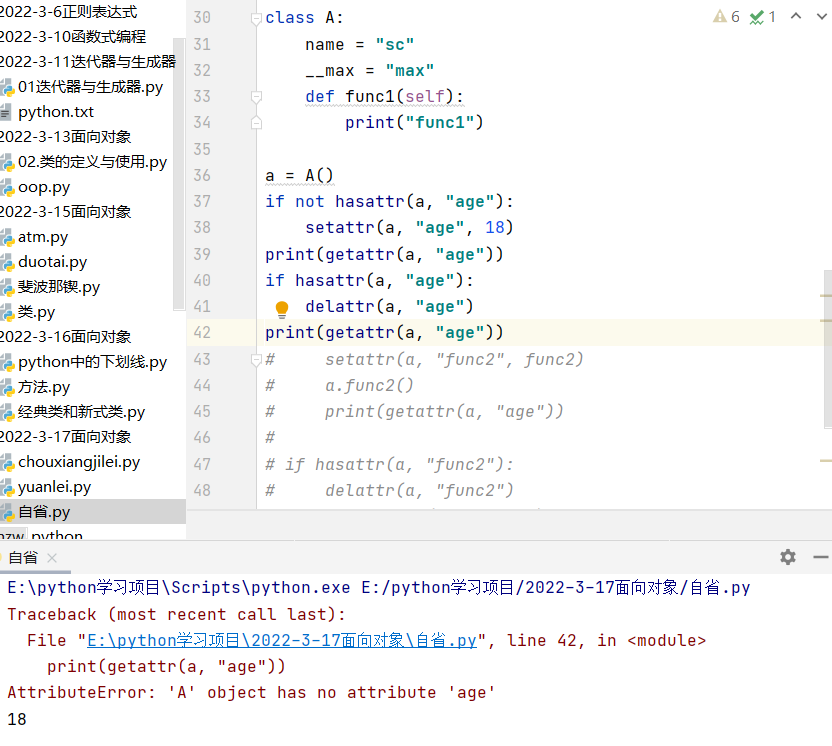This screenshot has width=832, height=746.
Task: Select folder 2022-3-13面向对象
Action: [65, 137]
